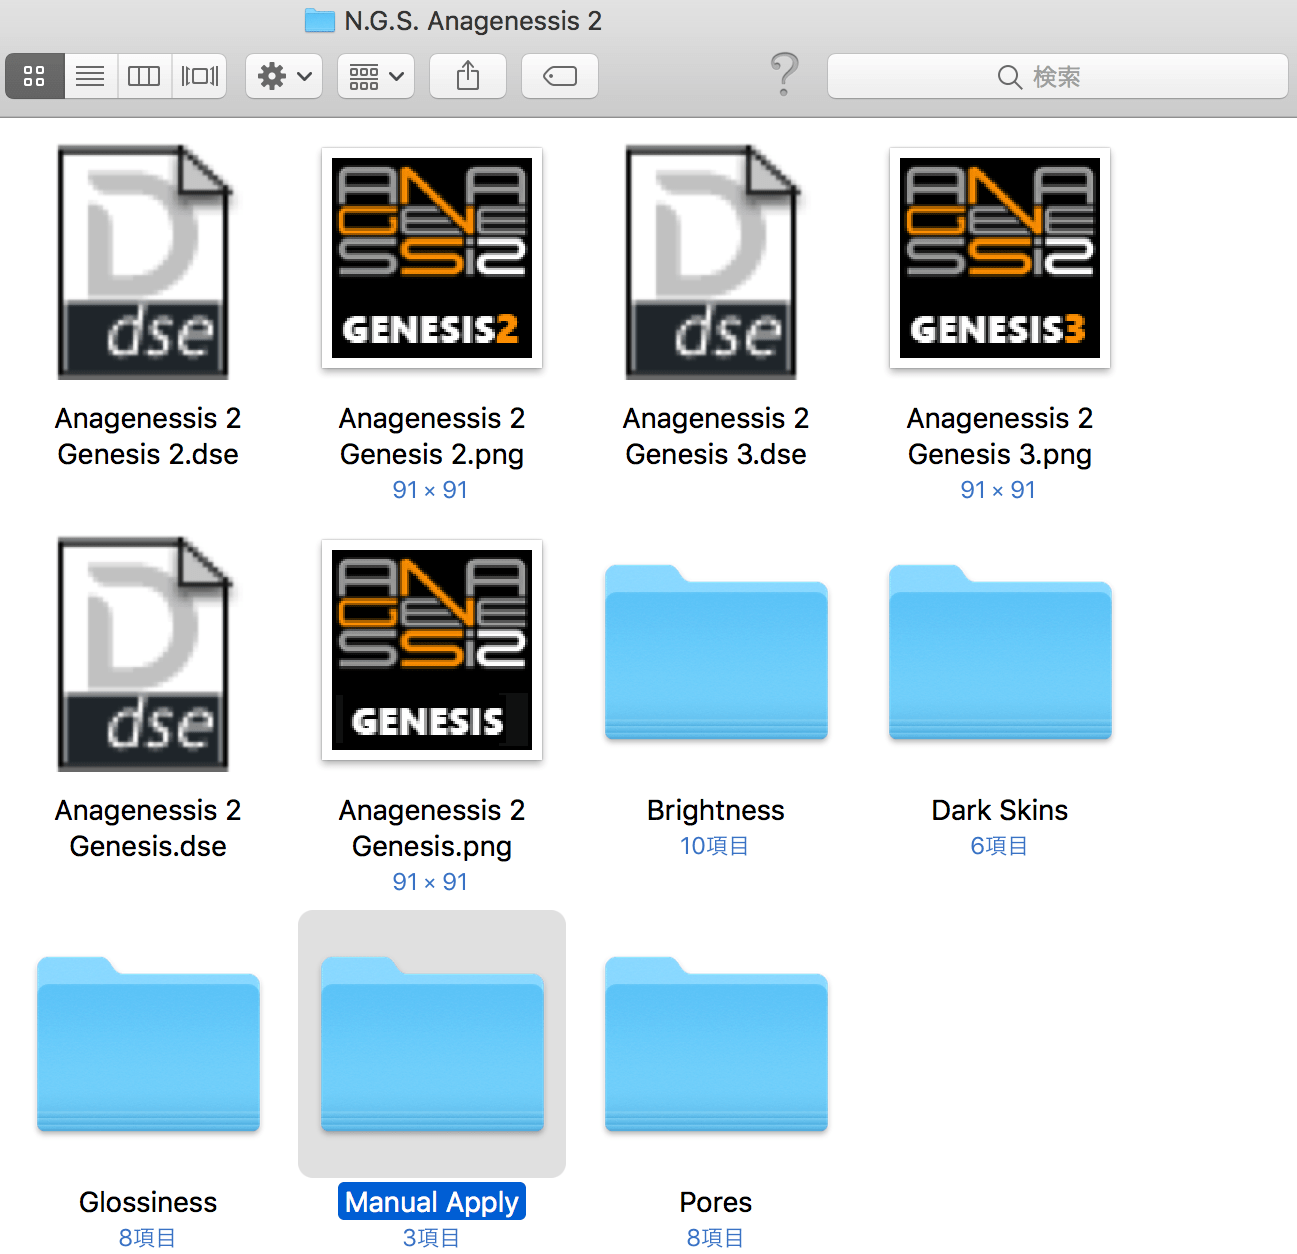Select the Glossiness folder

[148, 1046]
